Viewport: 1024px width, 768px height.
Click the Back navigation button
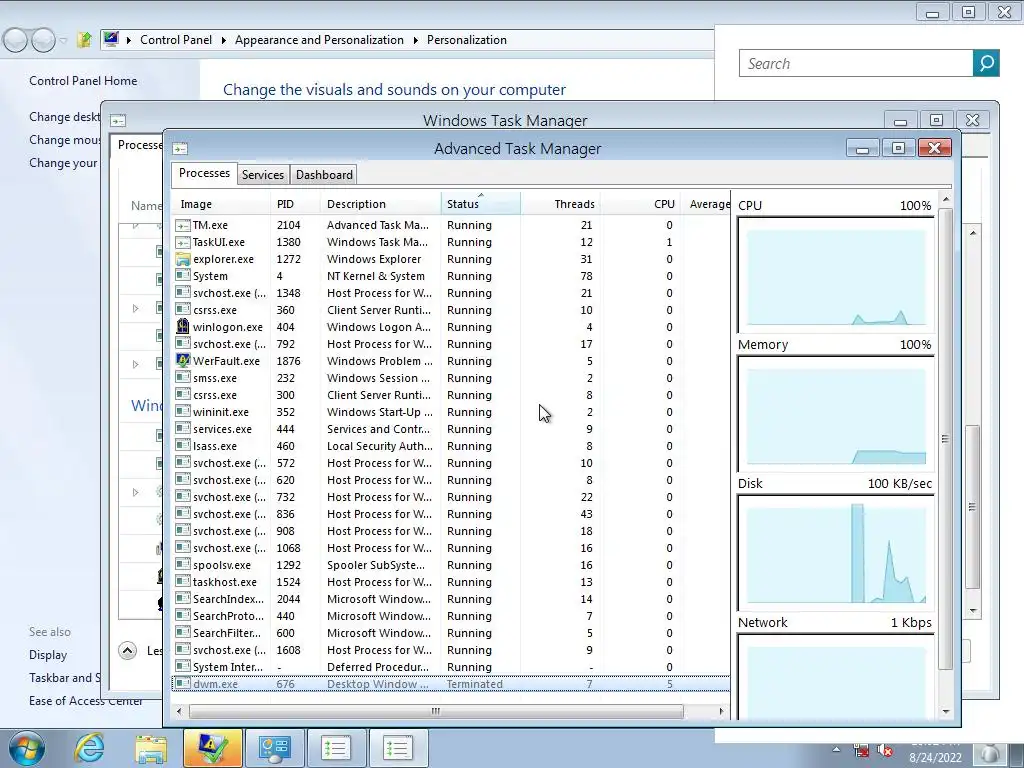pos(16,40)
